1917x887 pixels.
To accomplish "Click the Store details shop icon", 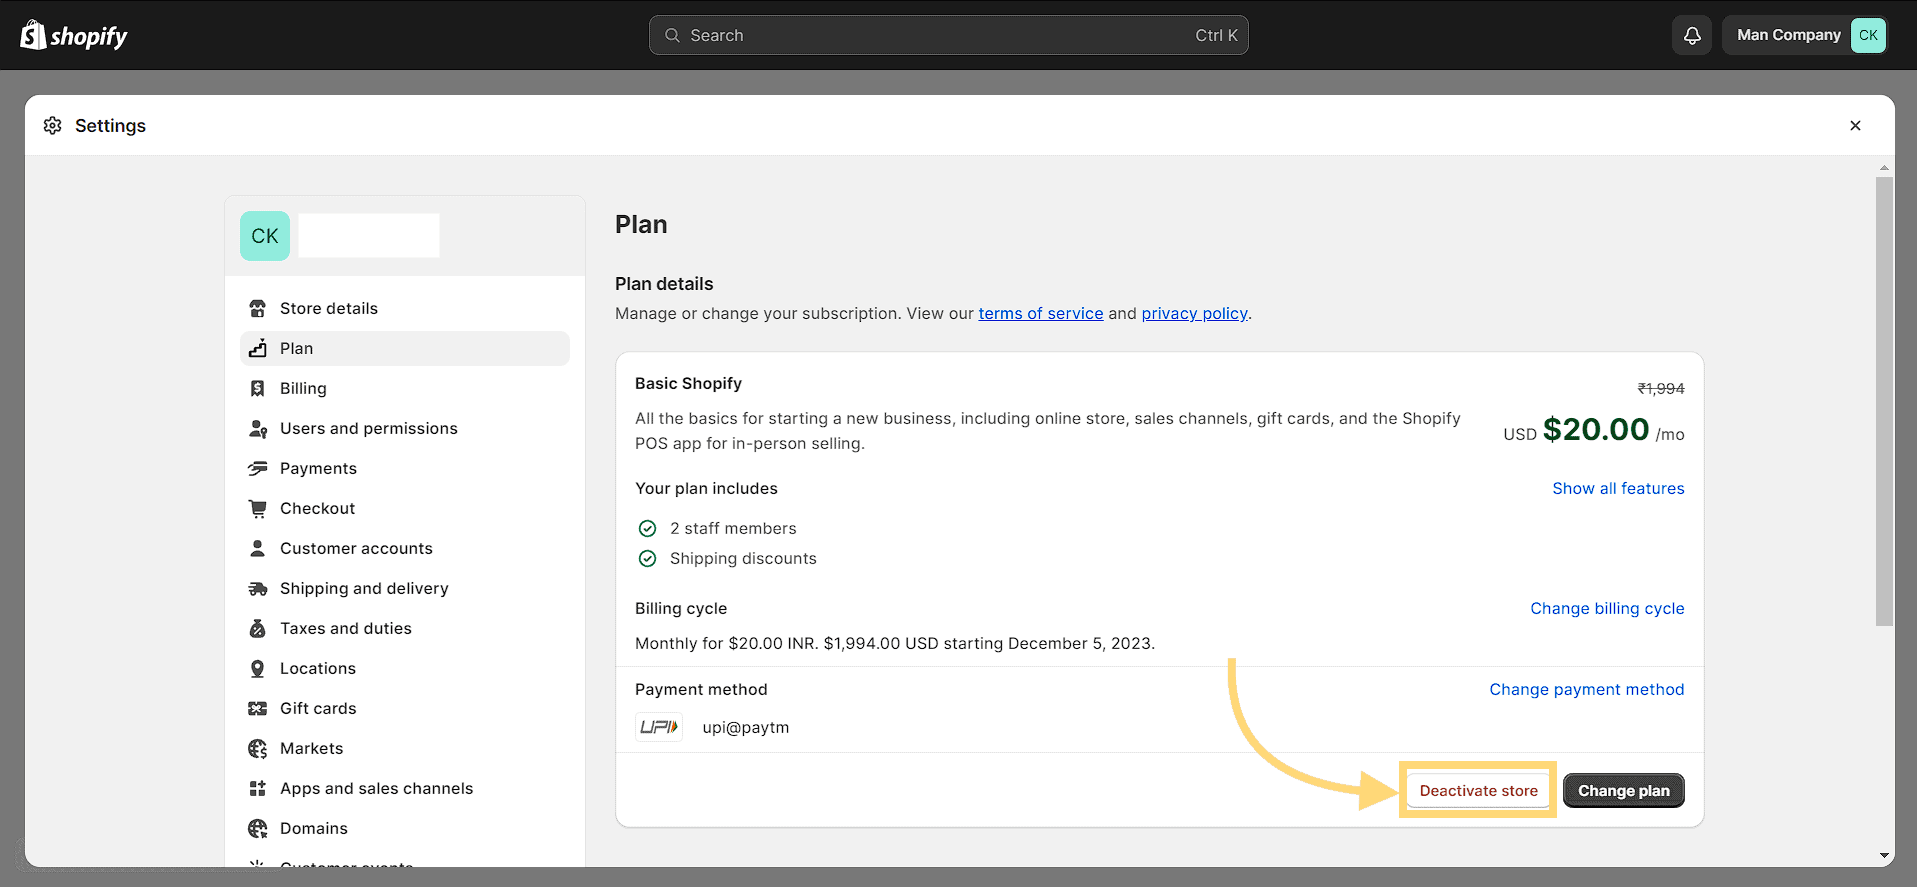I will coord(258,308).
